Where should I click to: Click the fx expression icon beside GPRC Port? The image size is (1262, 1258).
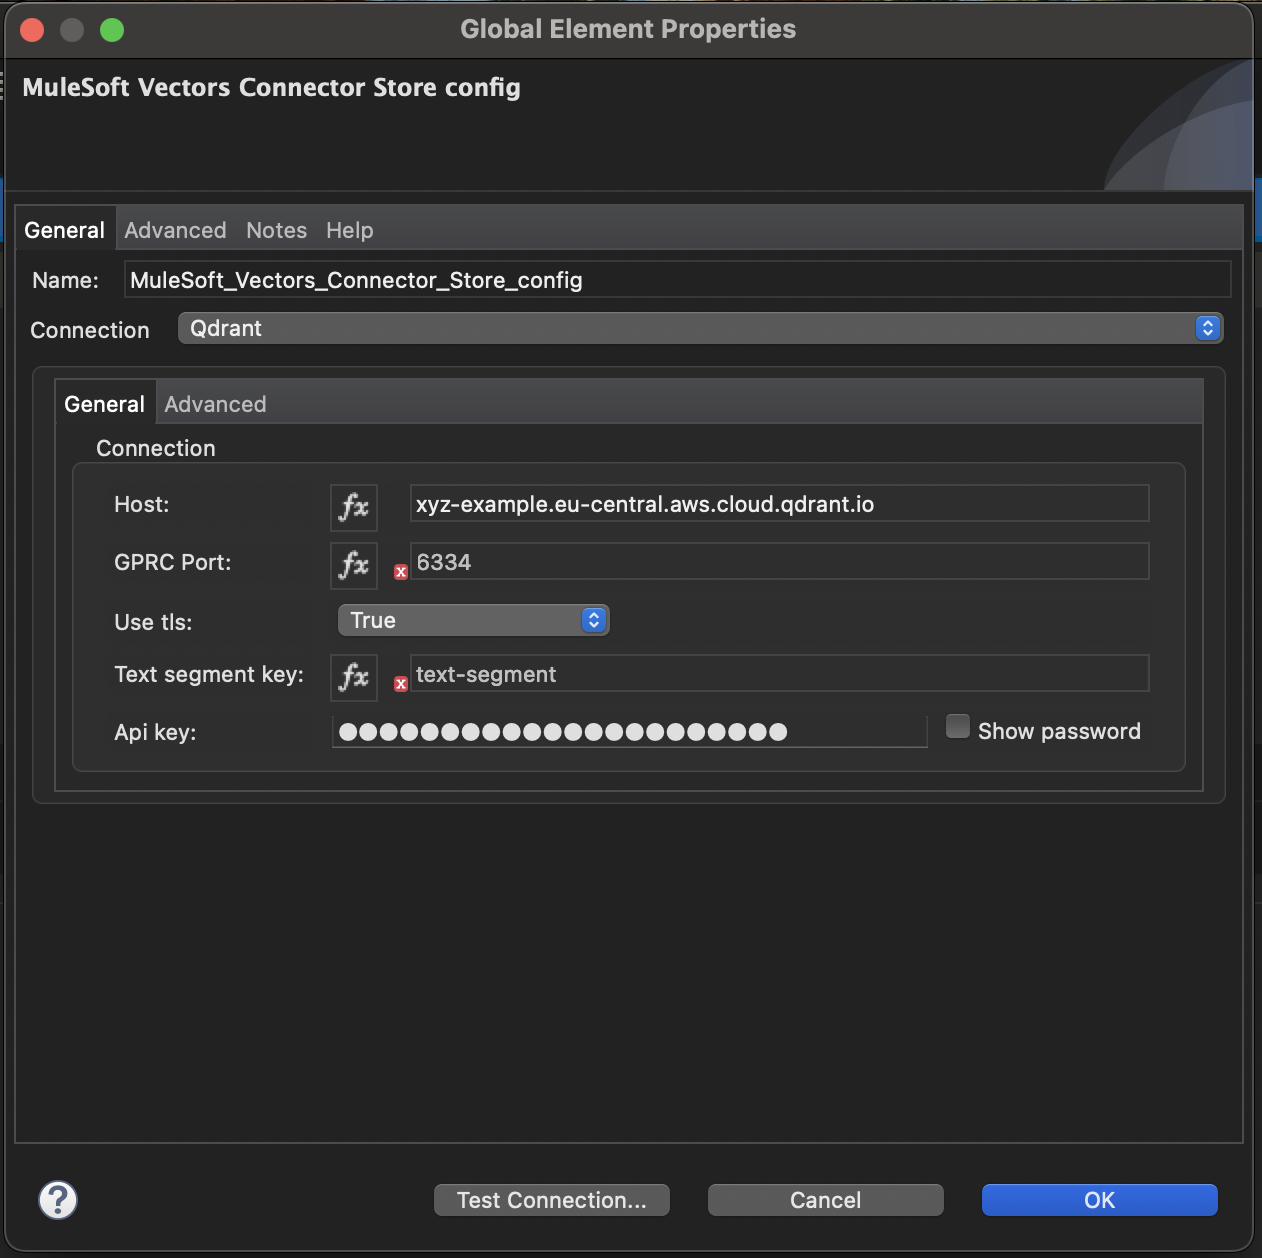tap(353, 565)
